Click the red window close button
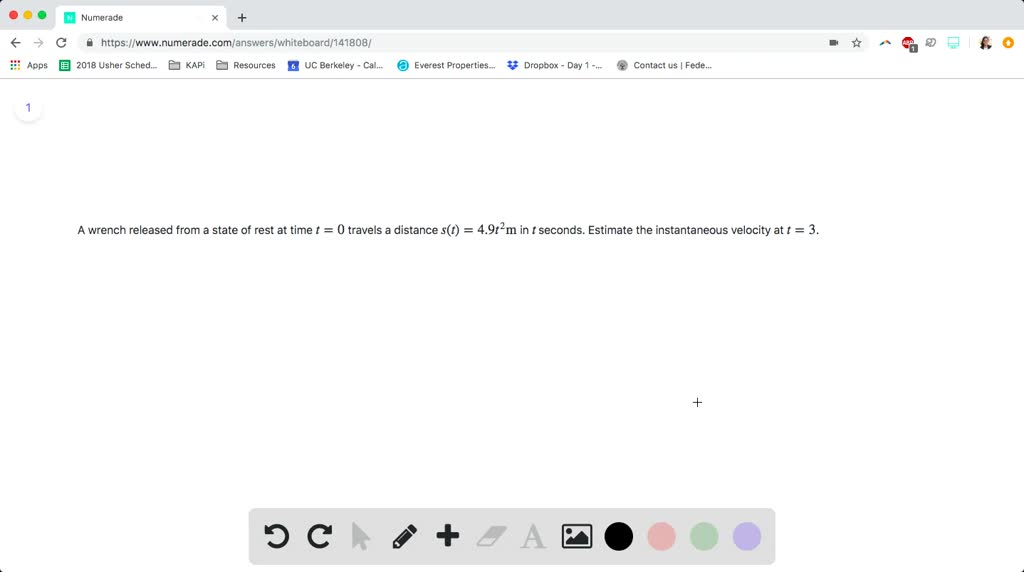Screen dimensions: 1024x572 pyautogui.click(x=13, y=15)
